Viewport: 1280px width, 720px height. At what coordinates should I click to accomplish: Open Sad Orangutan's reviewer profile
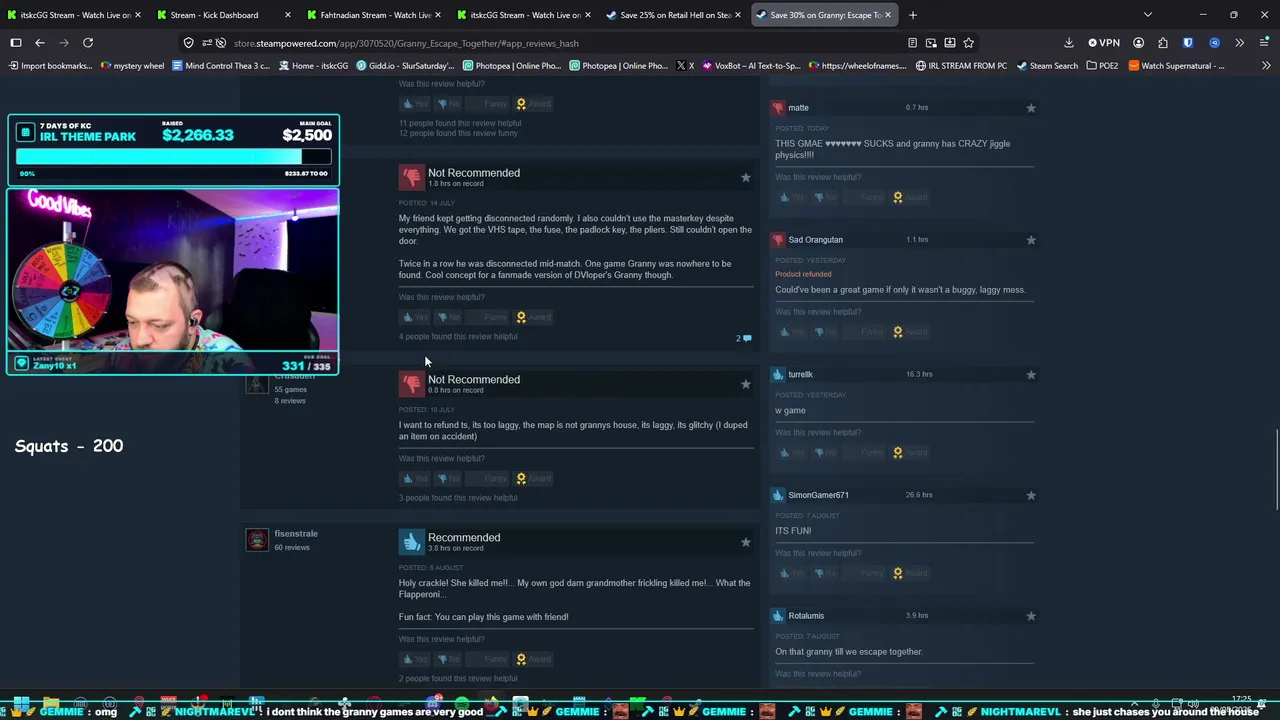click(x=815, y=240)
